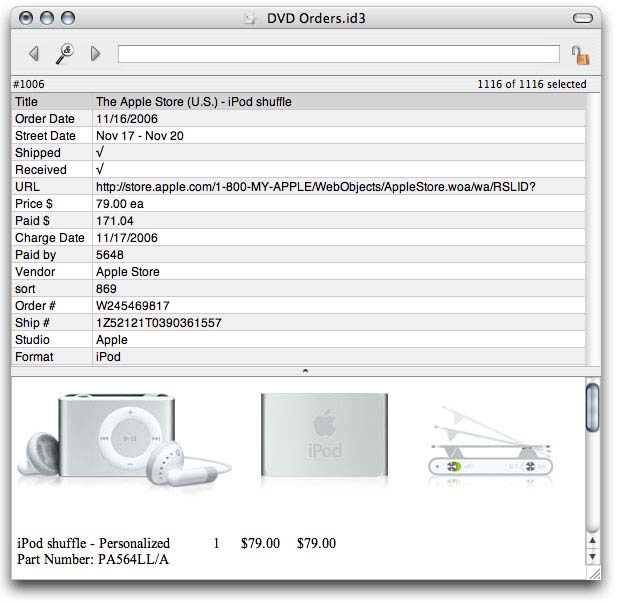The image size is (619, 603).
Task: Click the record number #1006
Action: tap(29, 84)
